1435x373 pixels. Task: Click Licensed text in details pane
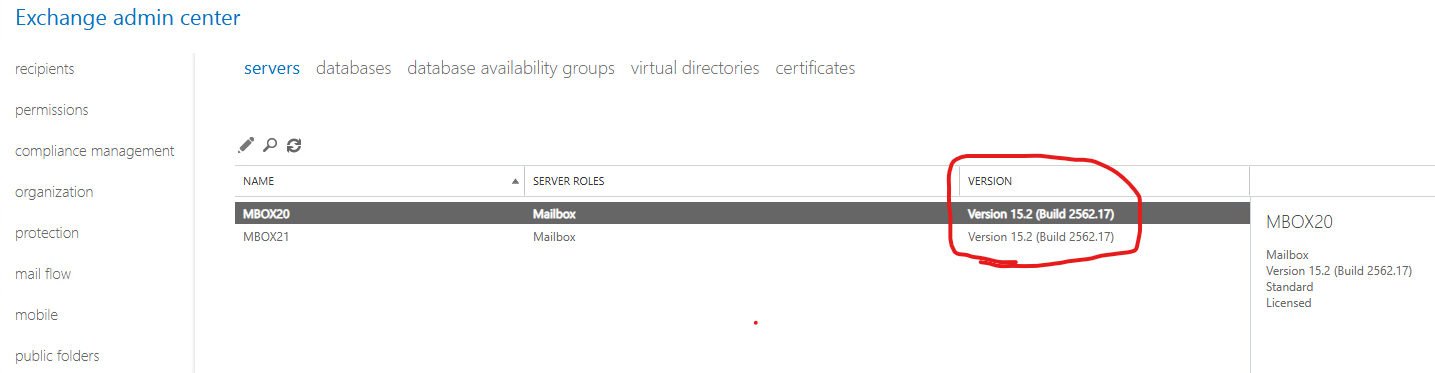pos(1289,303)
